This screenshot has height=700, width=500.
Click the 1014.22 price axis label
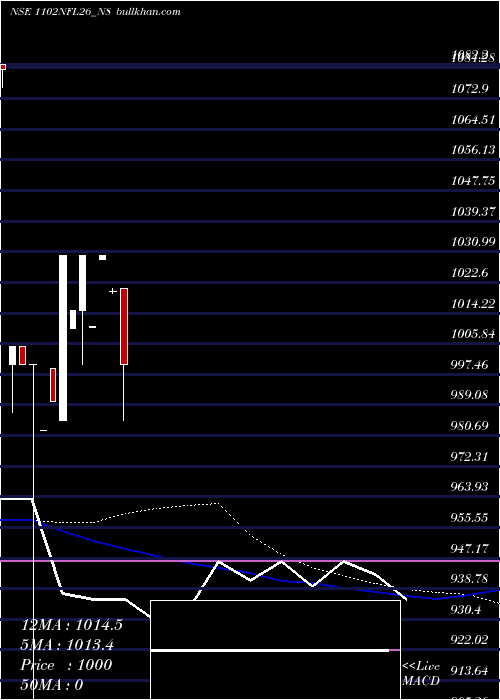click(473, 304)
